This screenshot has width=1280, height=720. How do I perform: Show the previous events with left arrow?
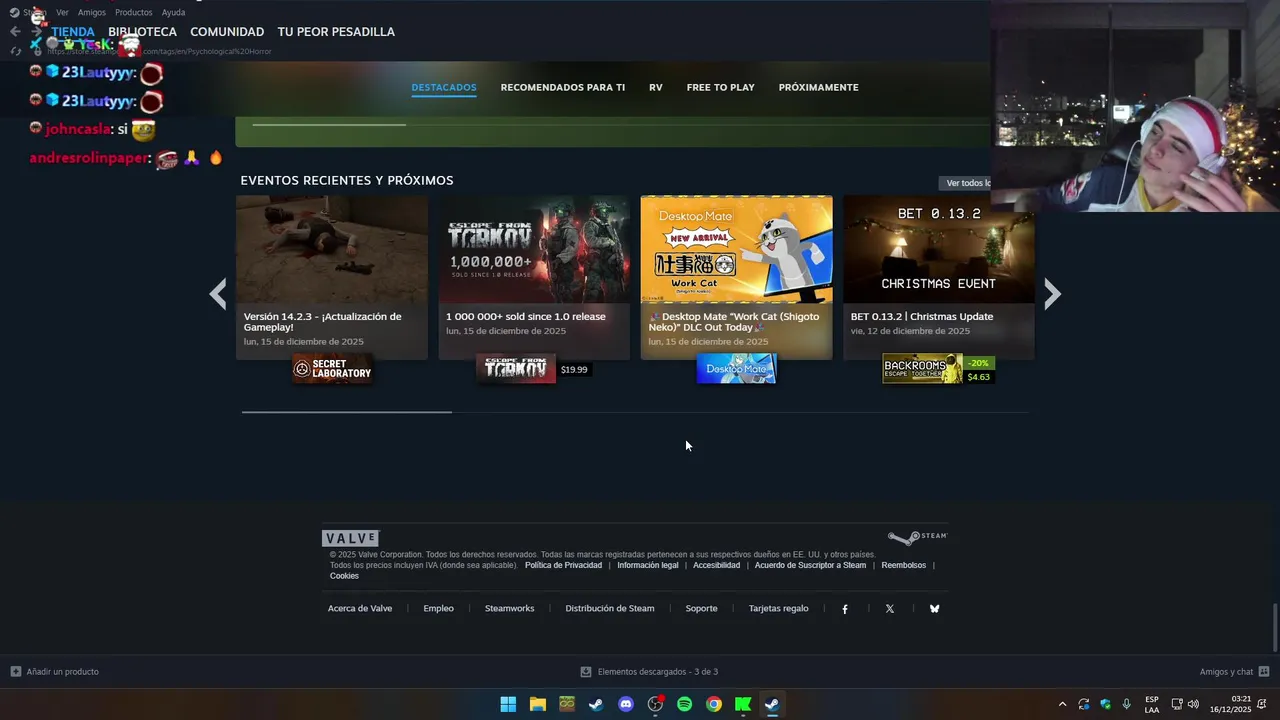[218, 294]
